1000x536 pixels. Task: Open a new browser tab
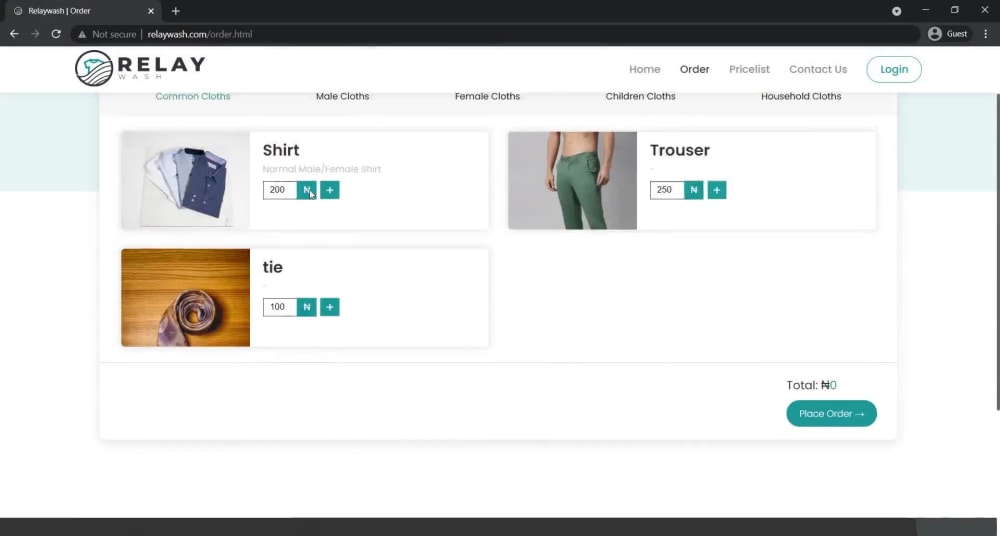(175, 11)
